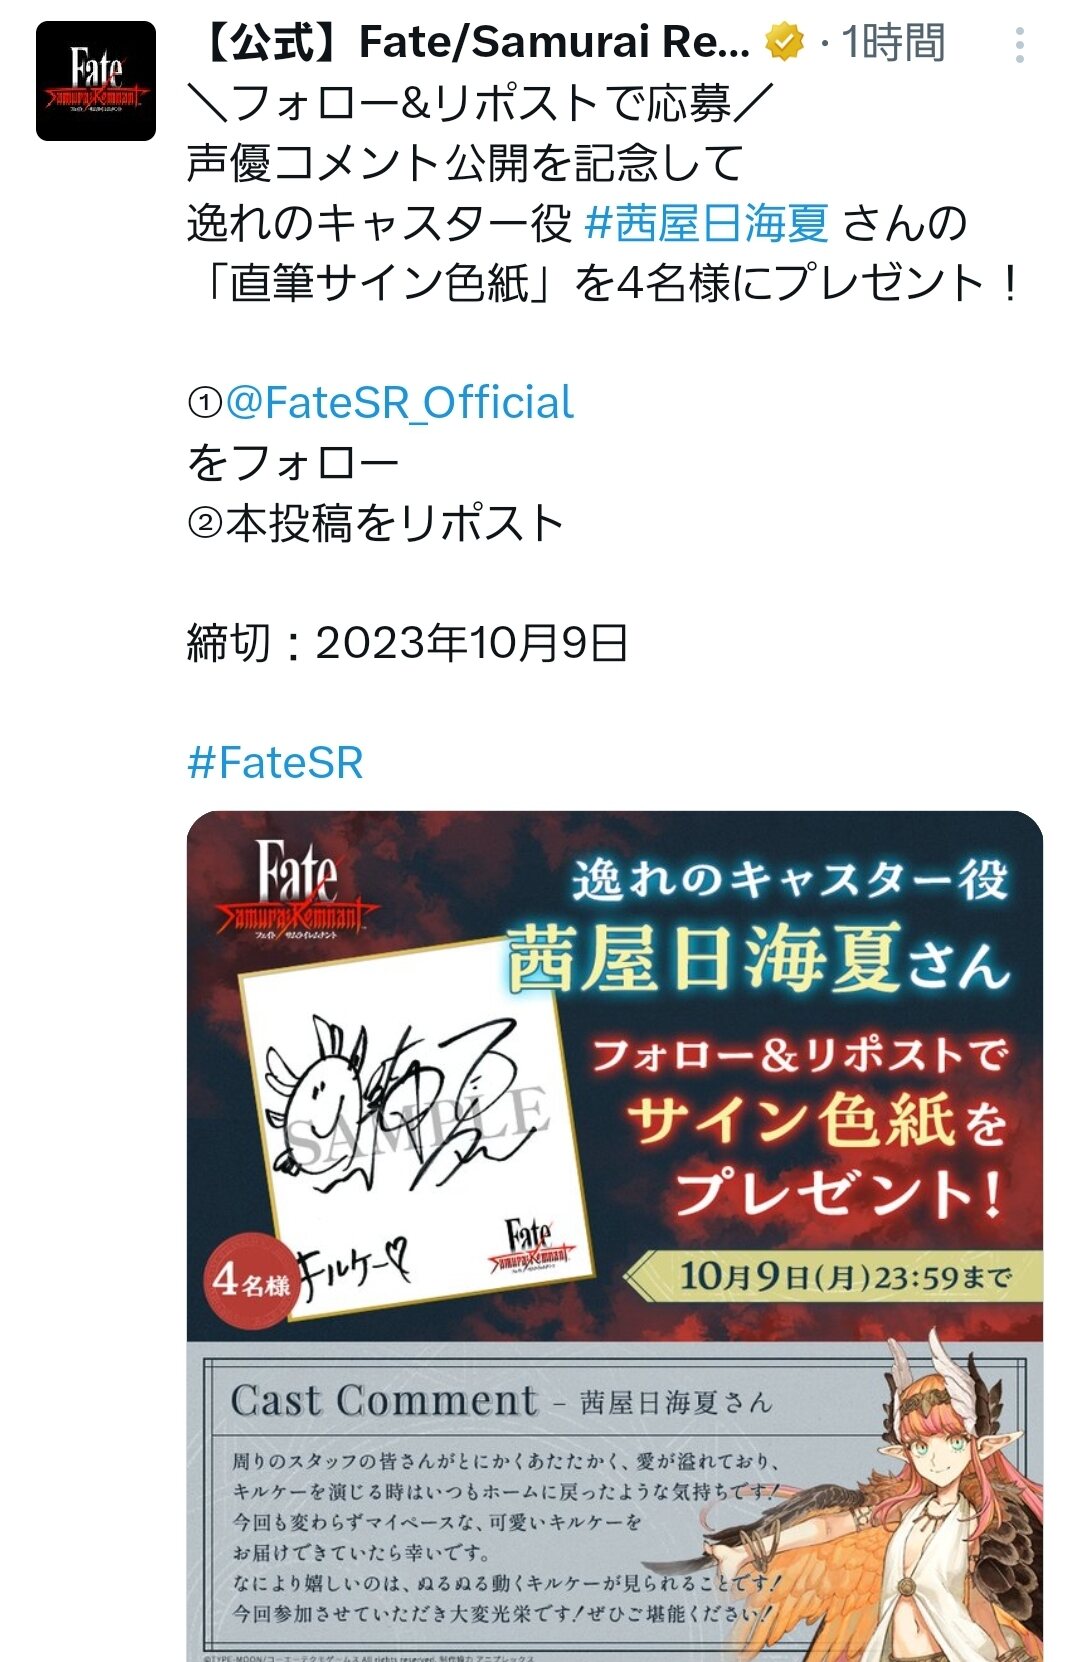Viewport: 1080px width, 1662px height.
Task: Click the red 4名様 circle badge
Action: coord(251,1282)
